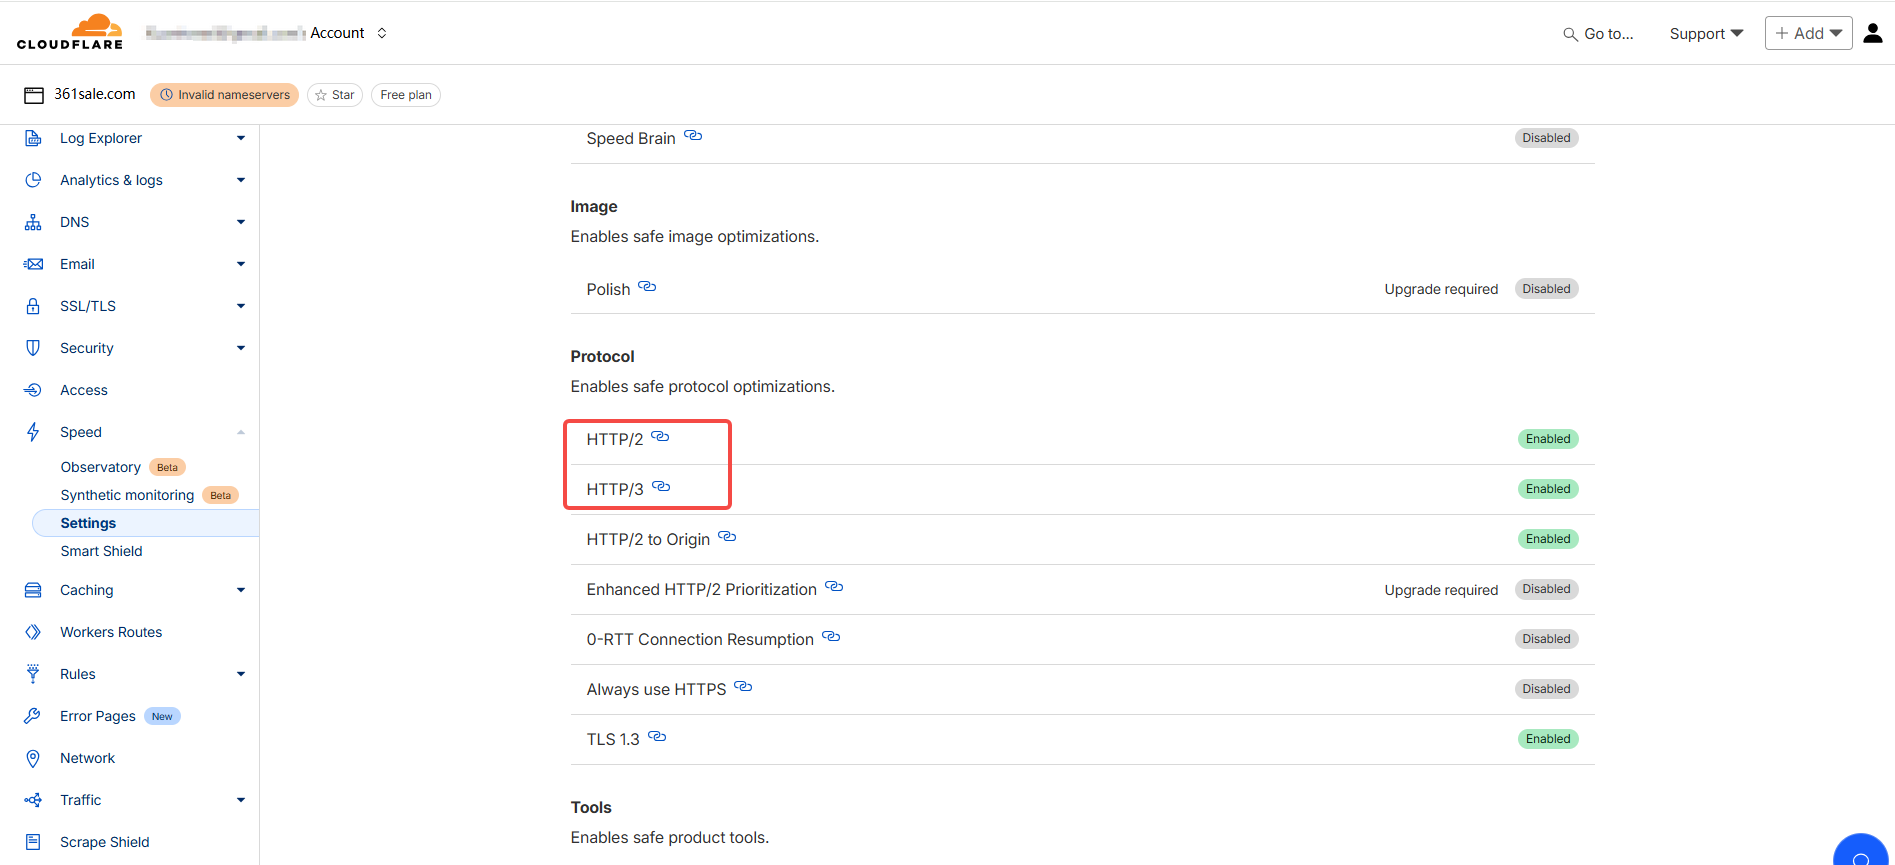Select the Speed lightning bolt icon
Screen dimensions: 1895x865
tap(33, 432)
